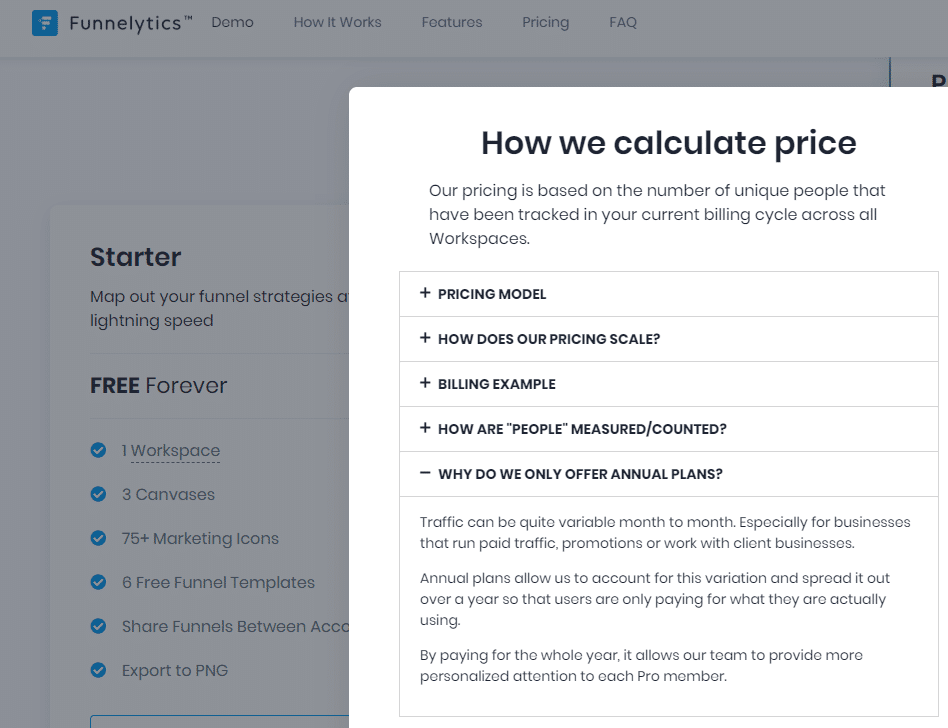The image size is (948, 728).
Task: Open the Pricing navigation link
Action: click(x=545, y=22)
